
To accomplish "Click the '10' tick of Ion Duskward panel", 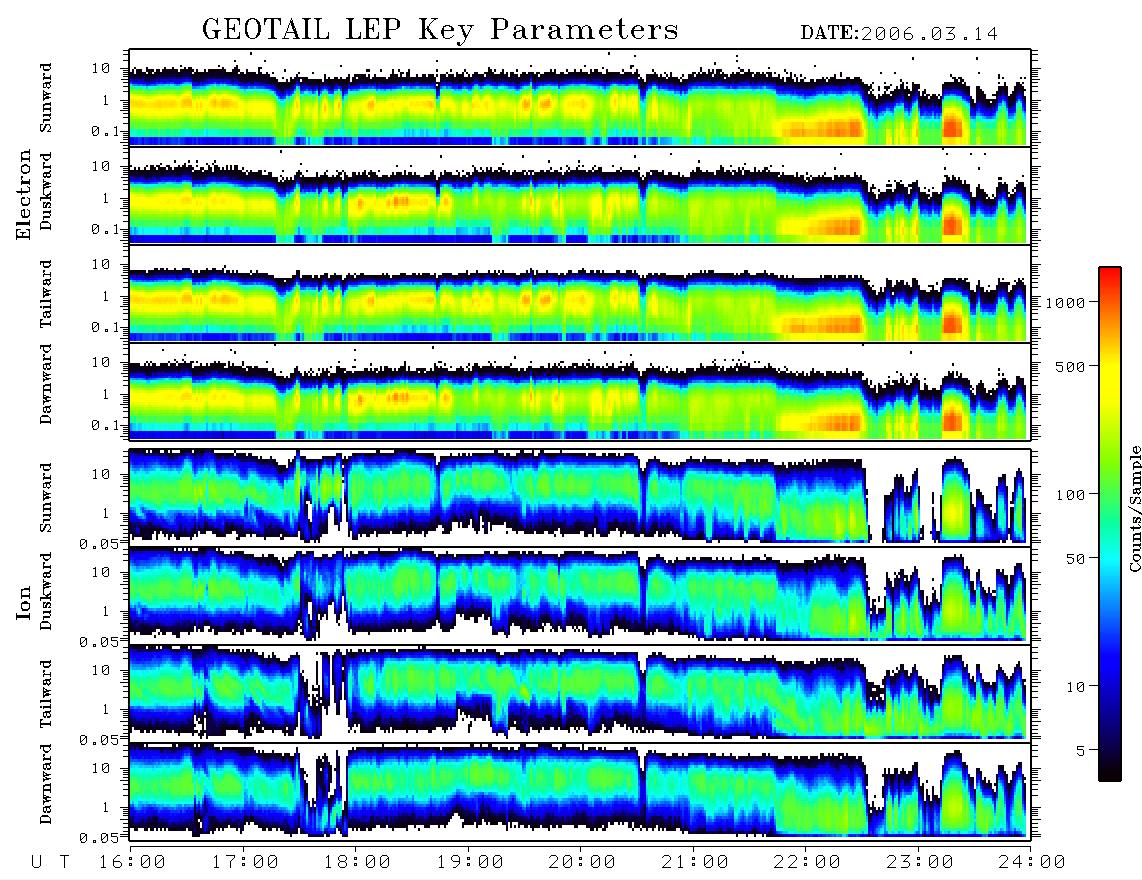I will tap(101, 573).
